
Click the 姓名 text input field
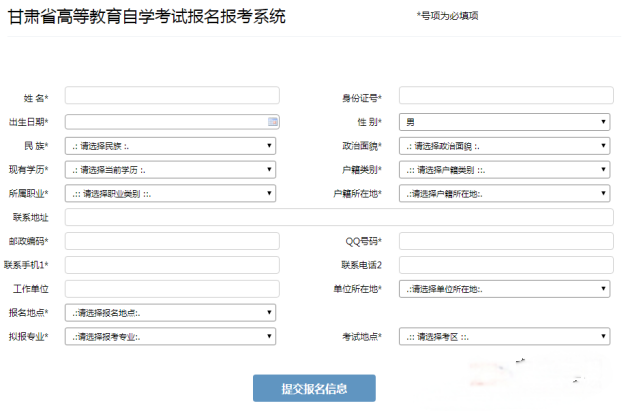[x=171, y=96]
